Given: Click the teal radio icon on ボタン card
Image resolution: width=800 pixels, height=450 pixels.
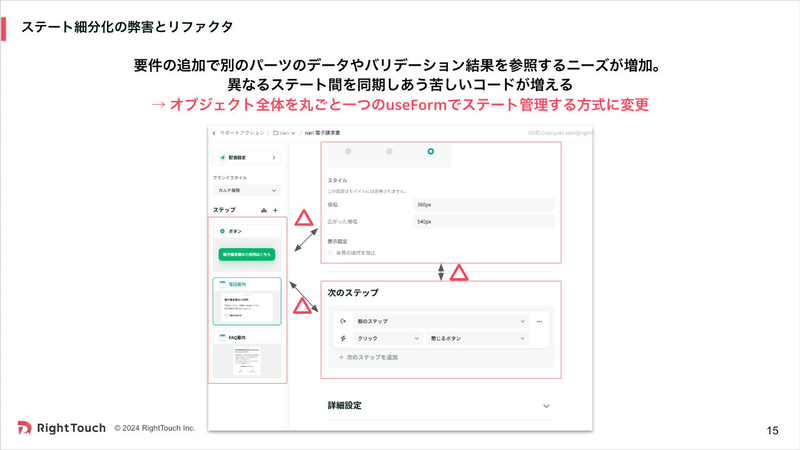Looking at the screenshot, I should click(x=222, y=231).
